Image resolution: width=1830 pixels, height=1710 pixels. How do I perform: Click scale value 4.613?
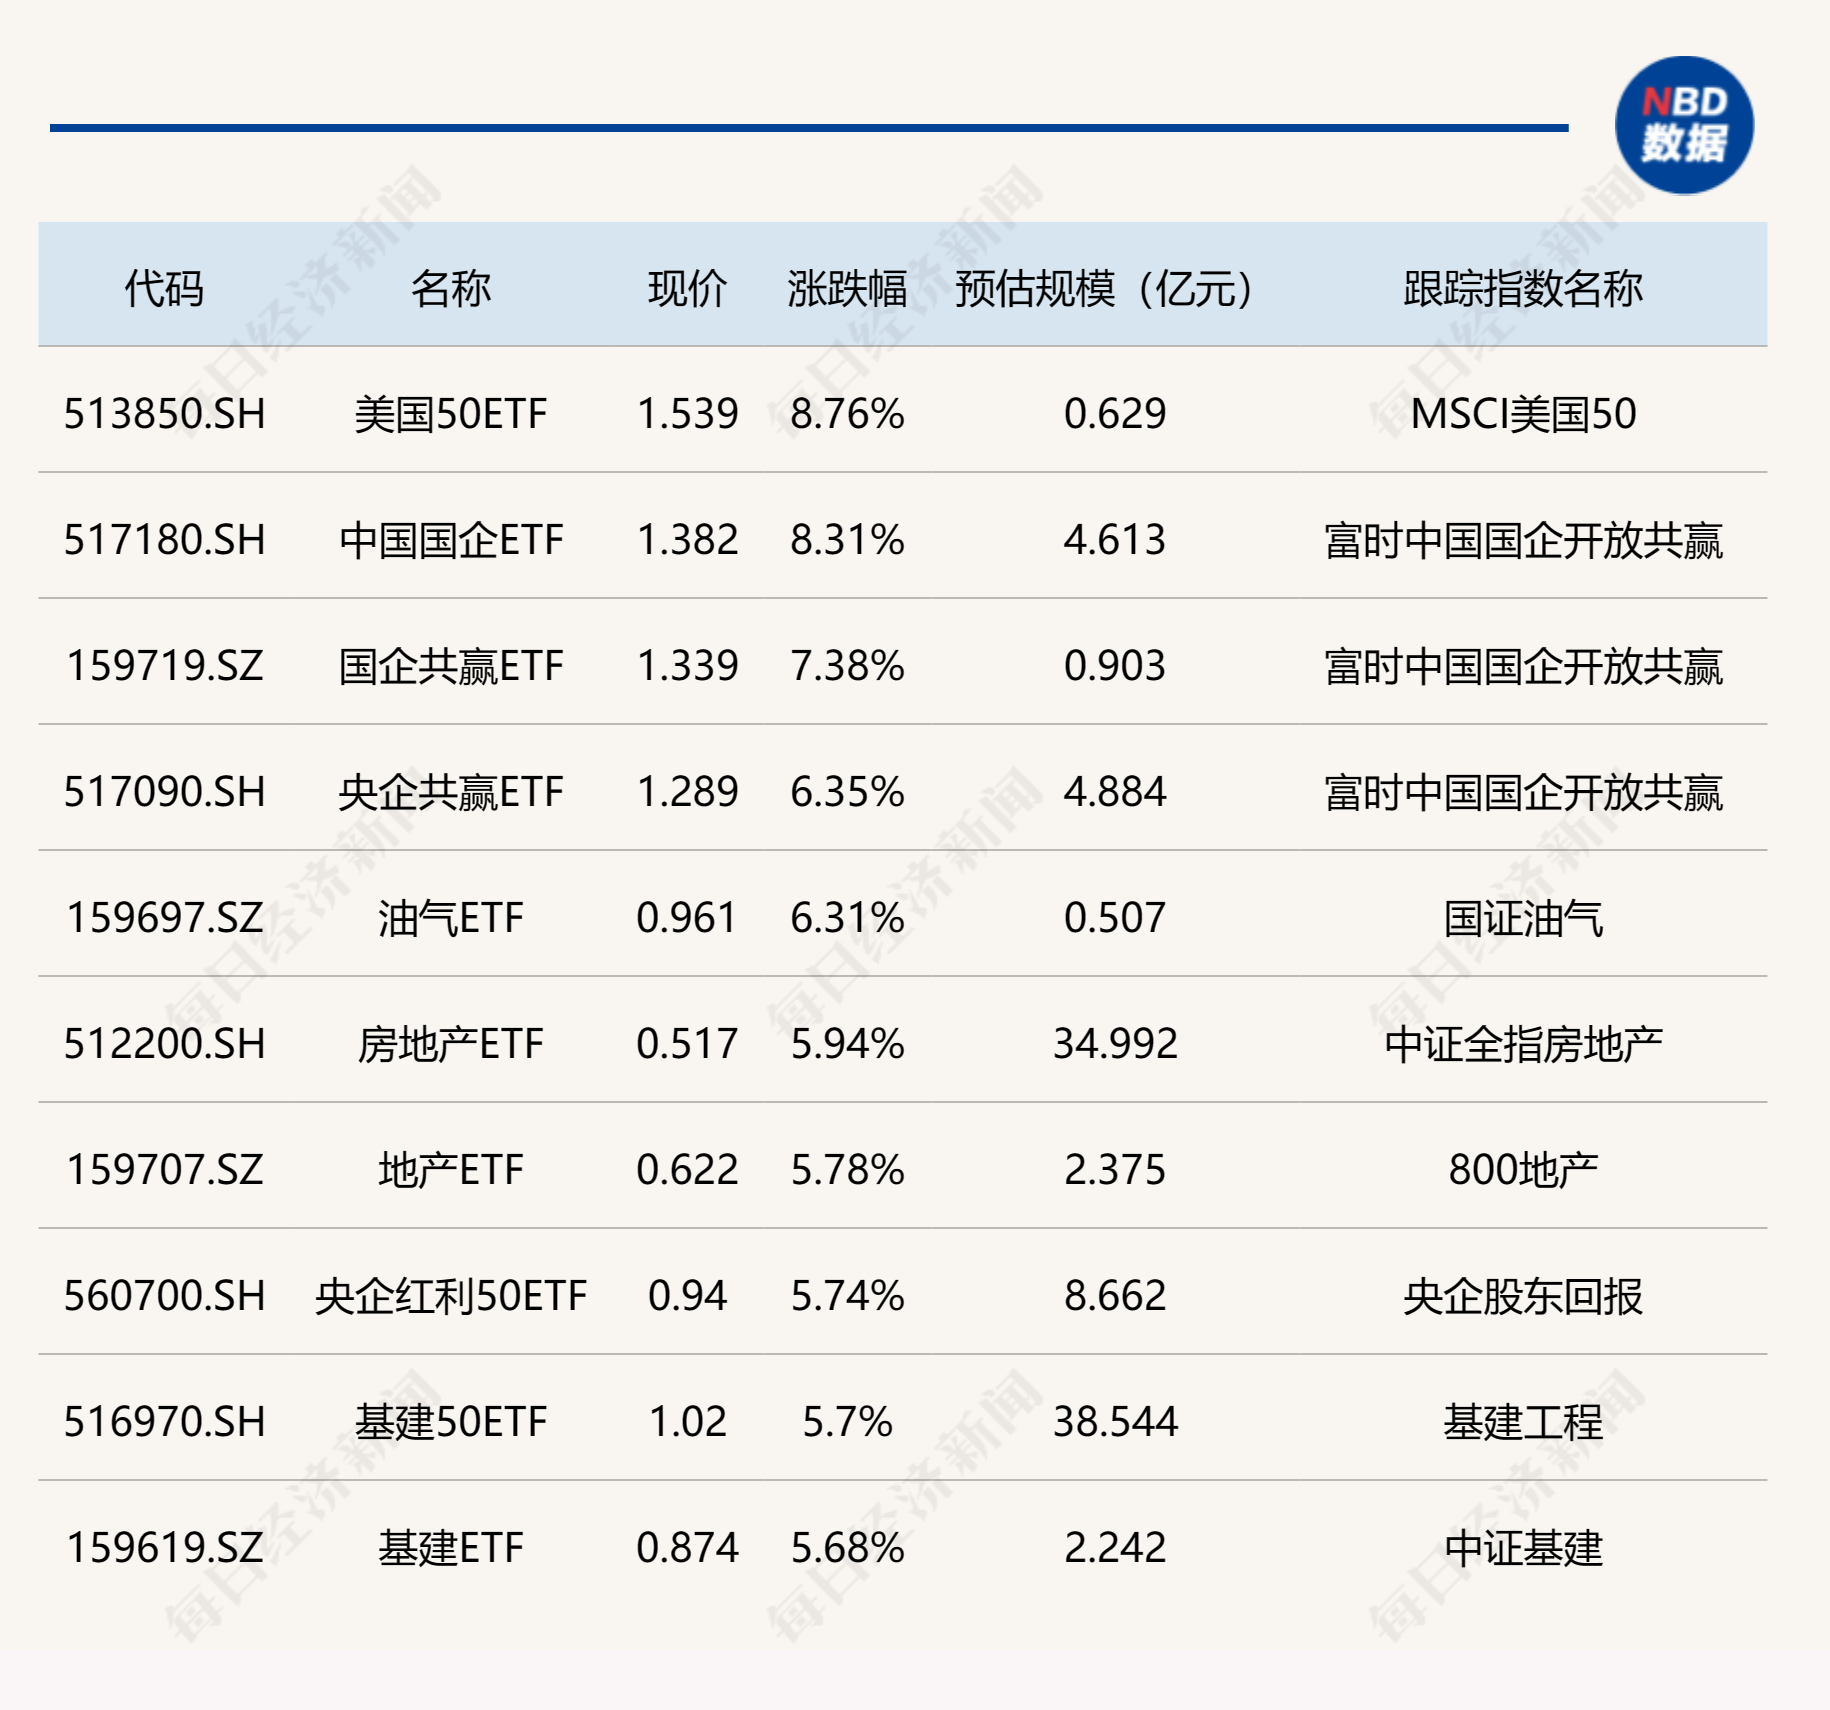click(x=1115, y=540)
